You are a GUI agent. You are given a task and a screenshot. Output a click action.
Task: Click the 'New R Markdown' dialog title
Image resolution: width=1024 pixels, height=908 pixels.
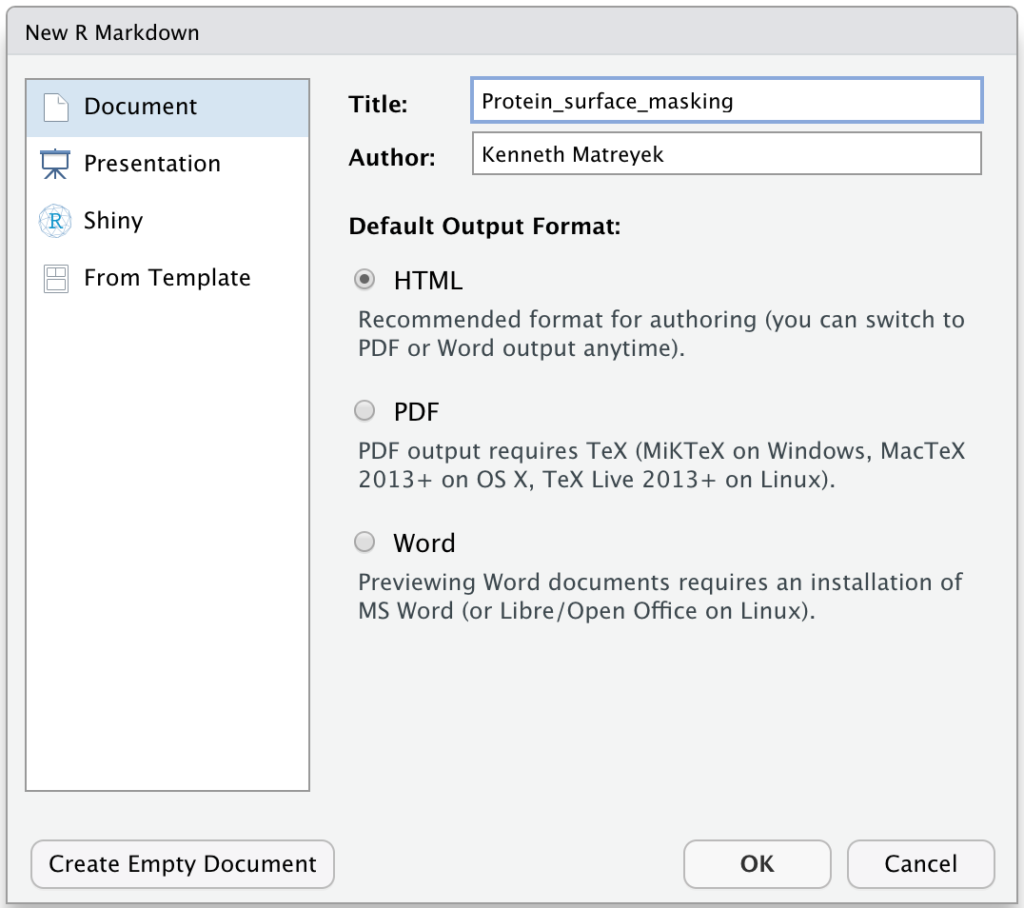point(112,33)
